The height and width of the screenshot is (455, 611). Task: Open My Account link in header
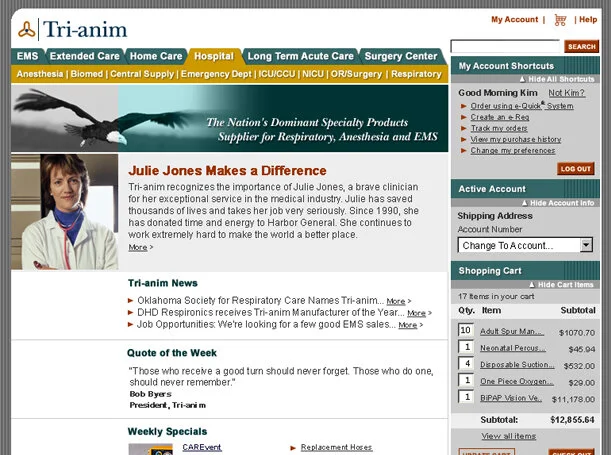pyautogui.click(x=514, y=19)
